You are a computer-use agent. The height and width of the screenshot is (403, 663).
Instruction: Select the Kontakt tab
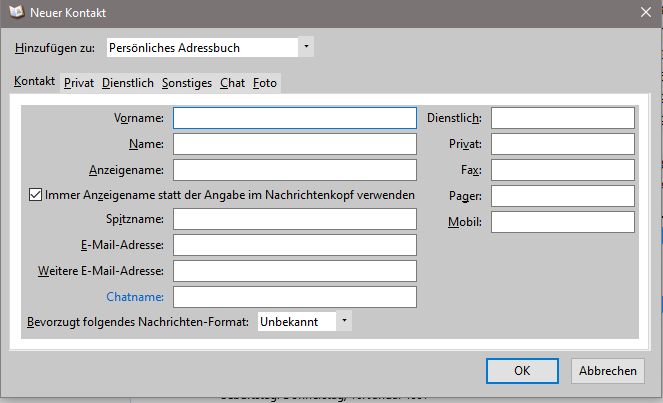35,82
